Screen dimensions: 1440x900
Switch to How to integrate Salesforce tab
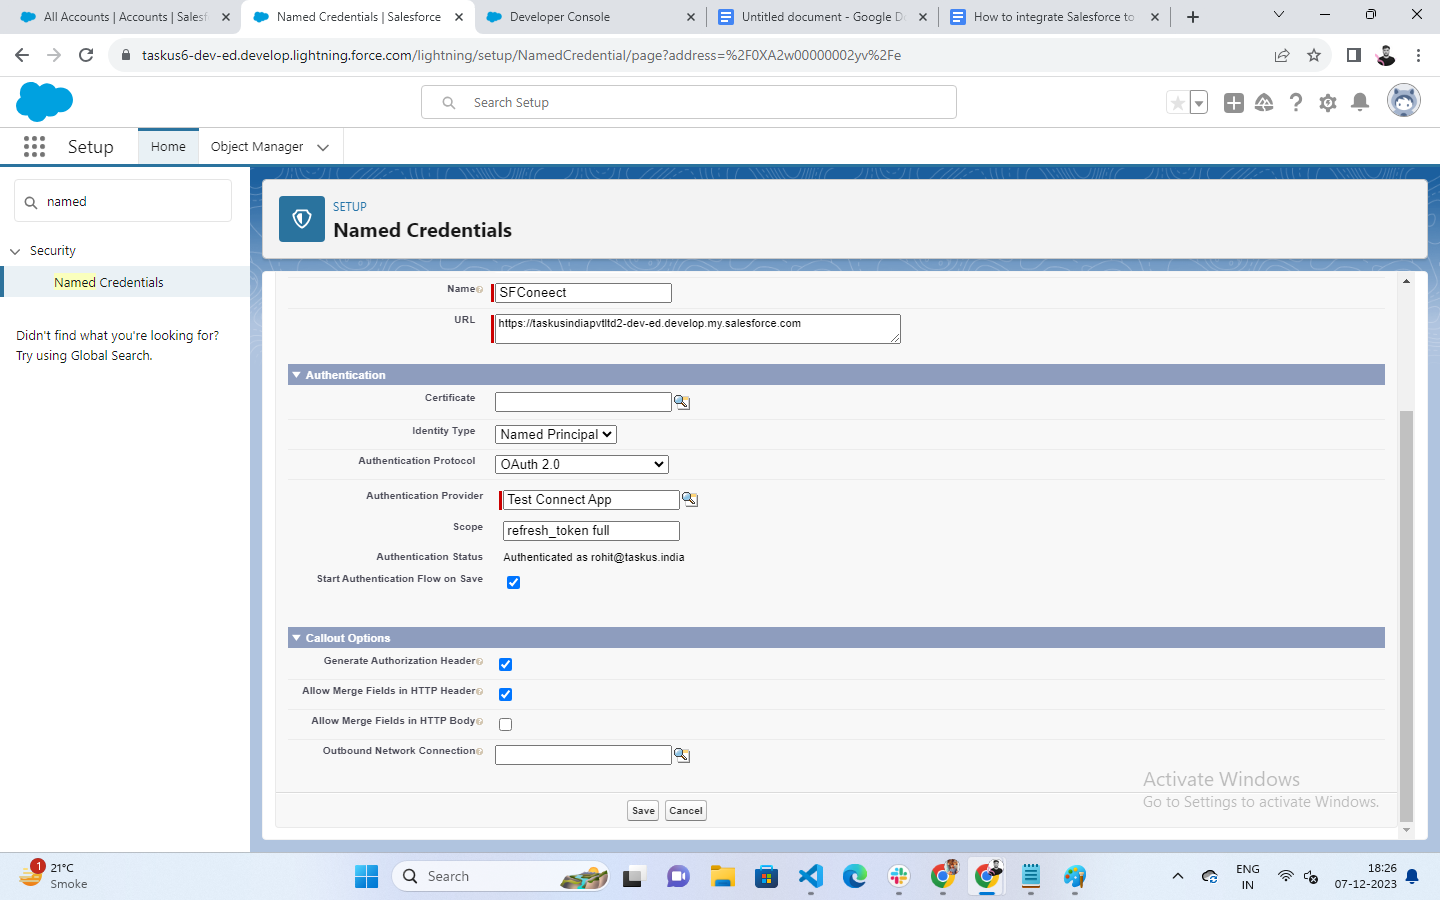pyautogui.click(x=1054, y=17)
